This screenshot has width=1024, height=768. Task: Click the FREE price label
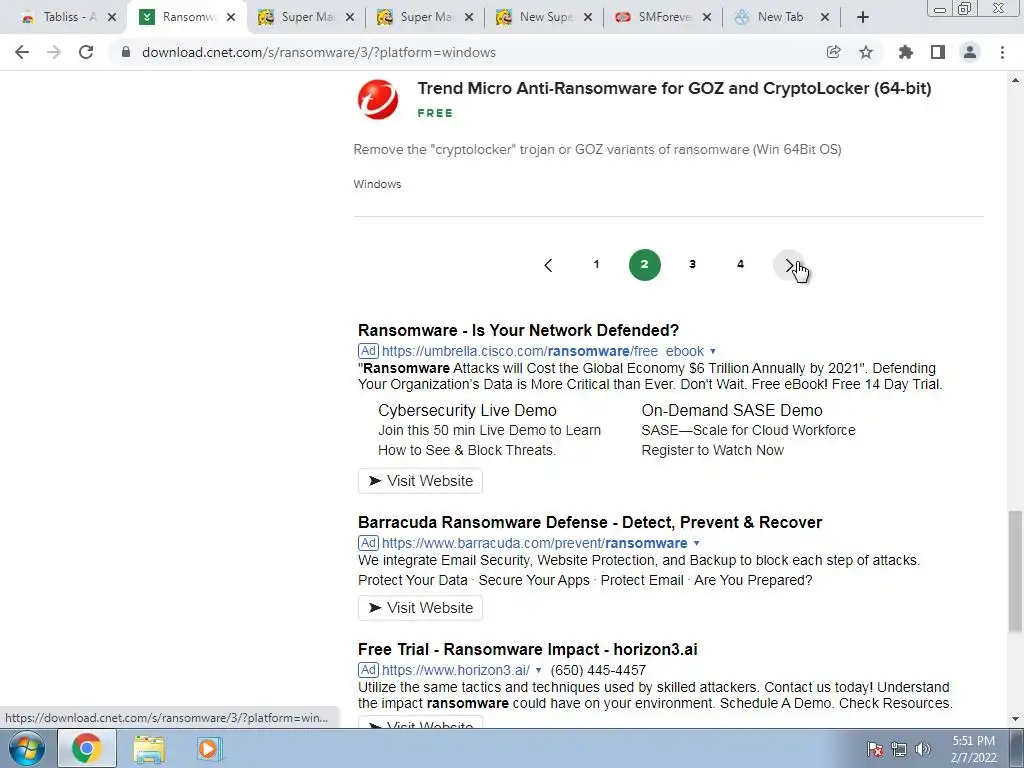435,113
